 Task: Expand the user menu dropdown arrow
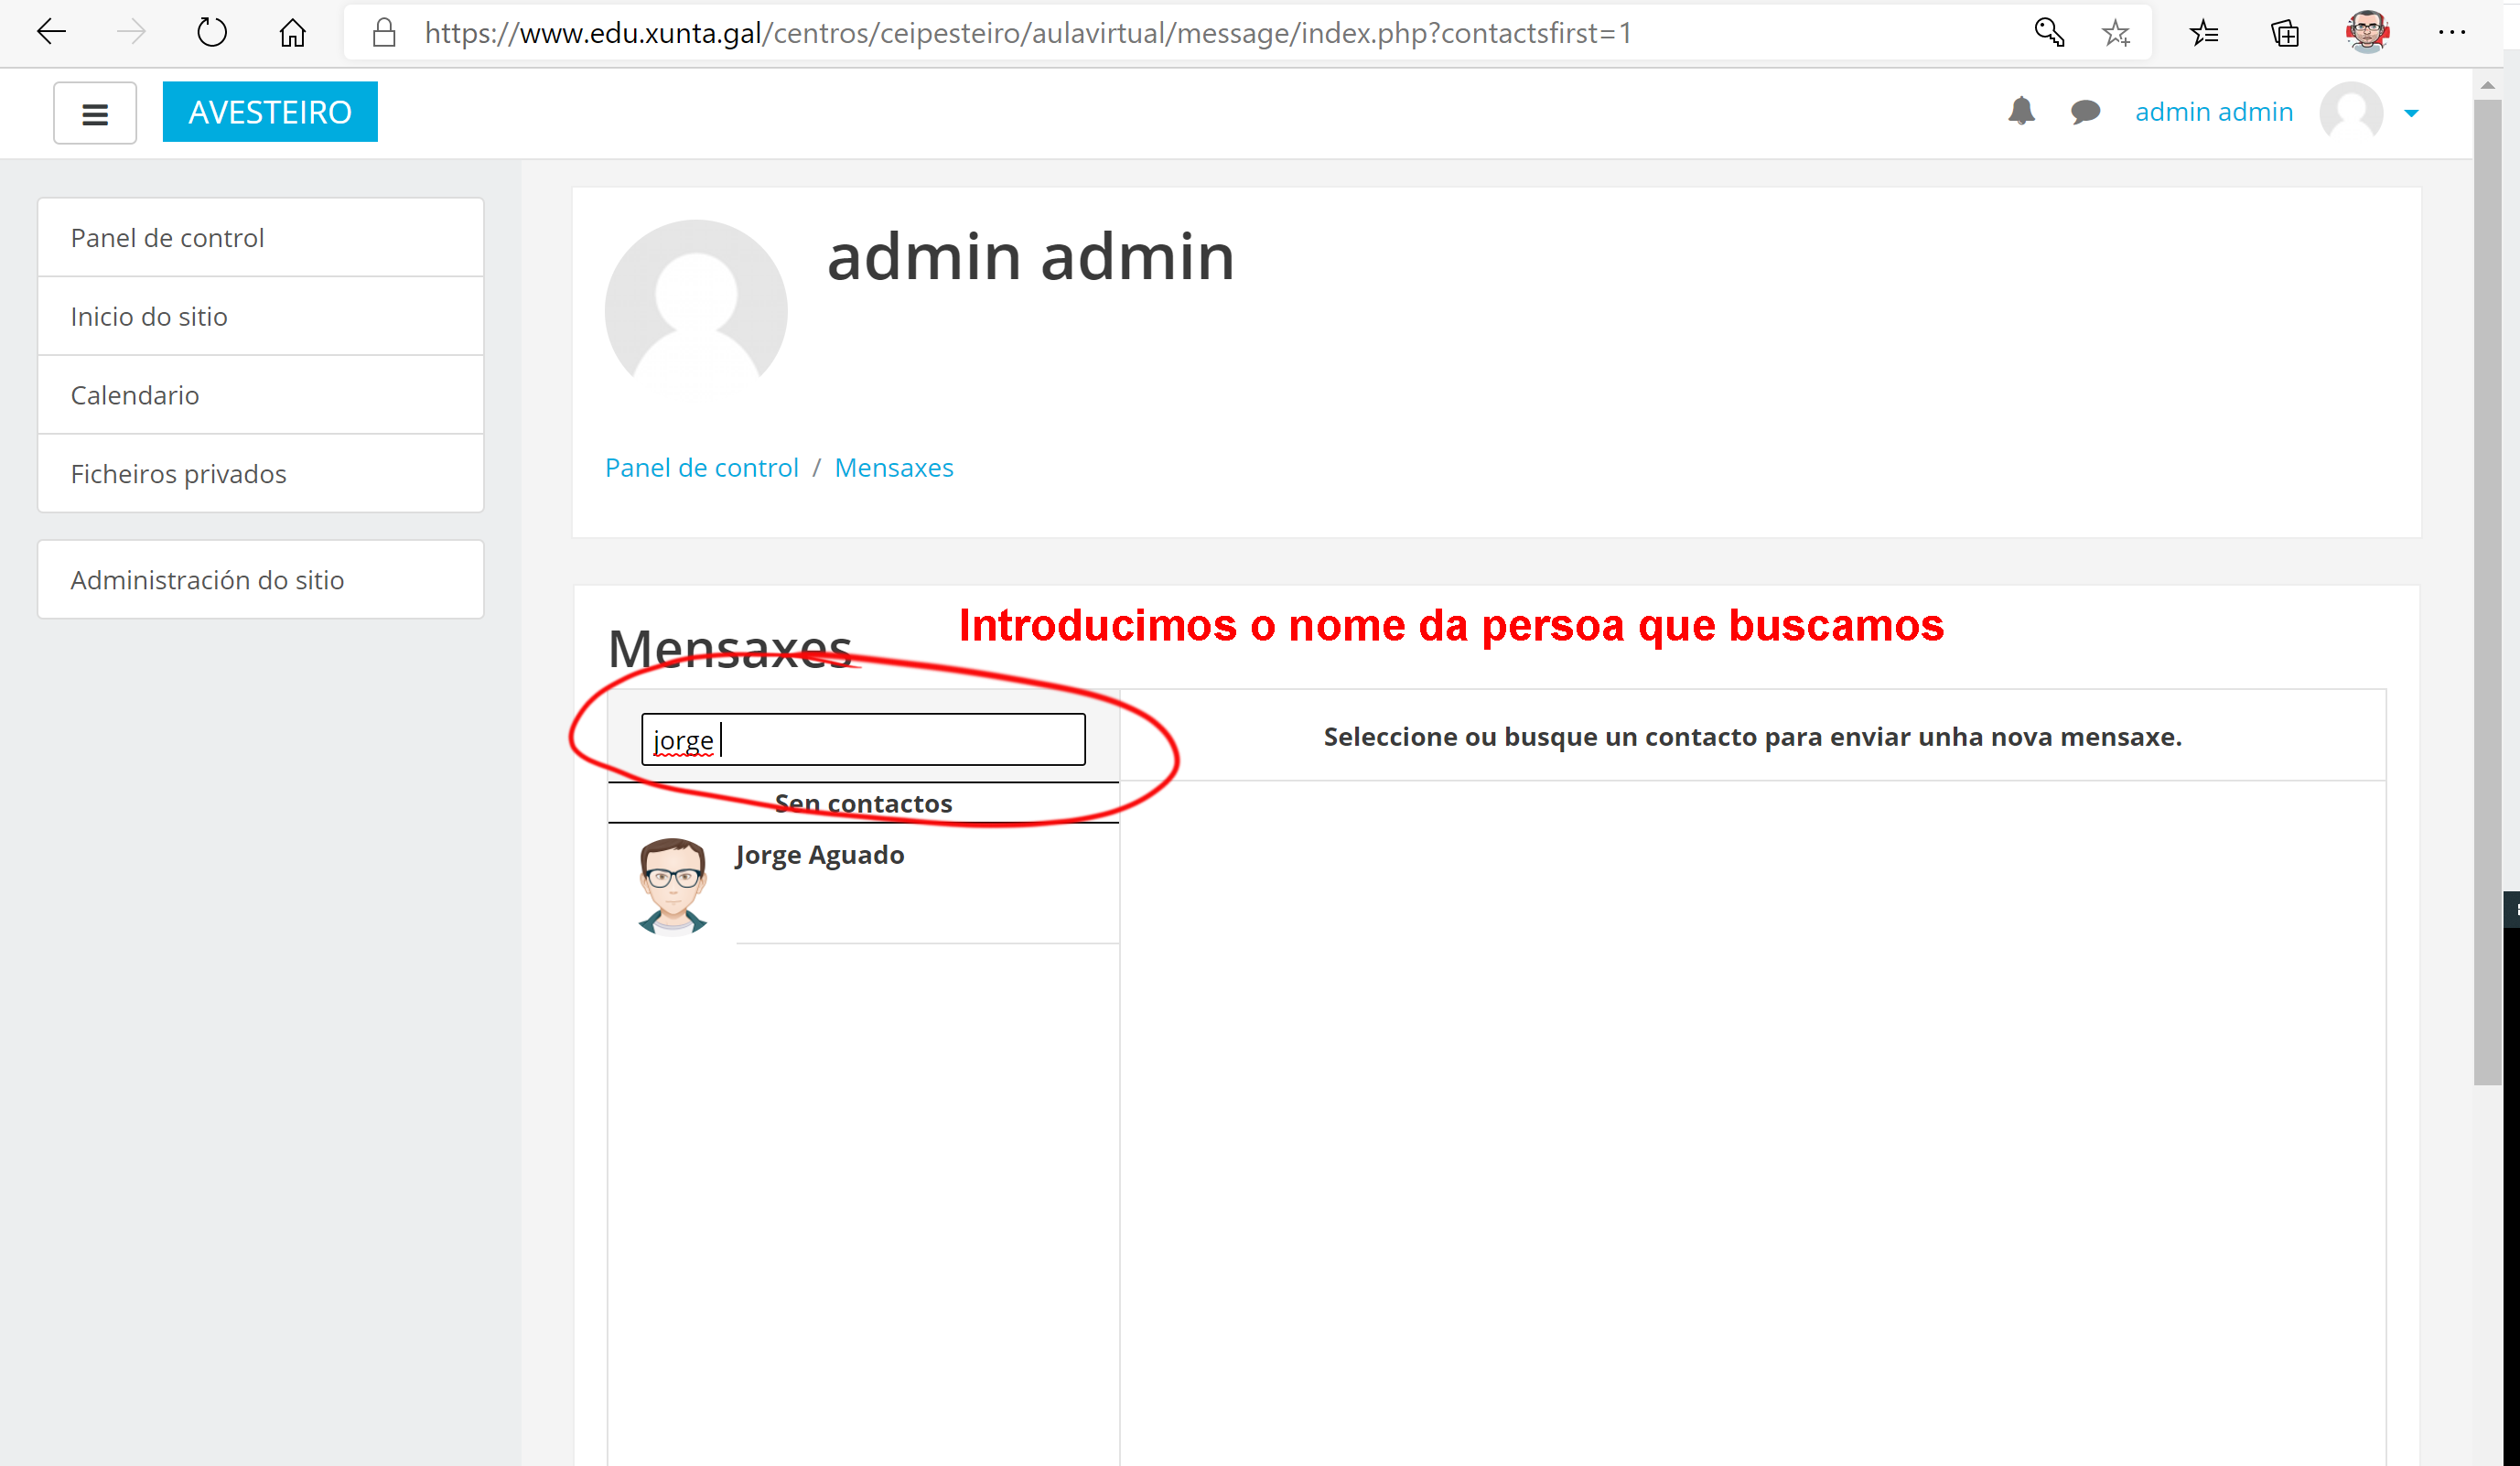(x=2411, y=113)
